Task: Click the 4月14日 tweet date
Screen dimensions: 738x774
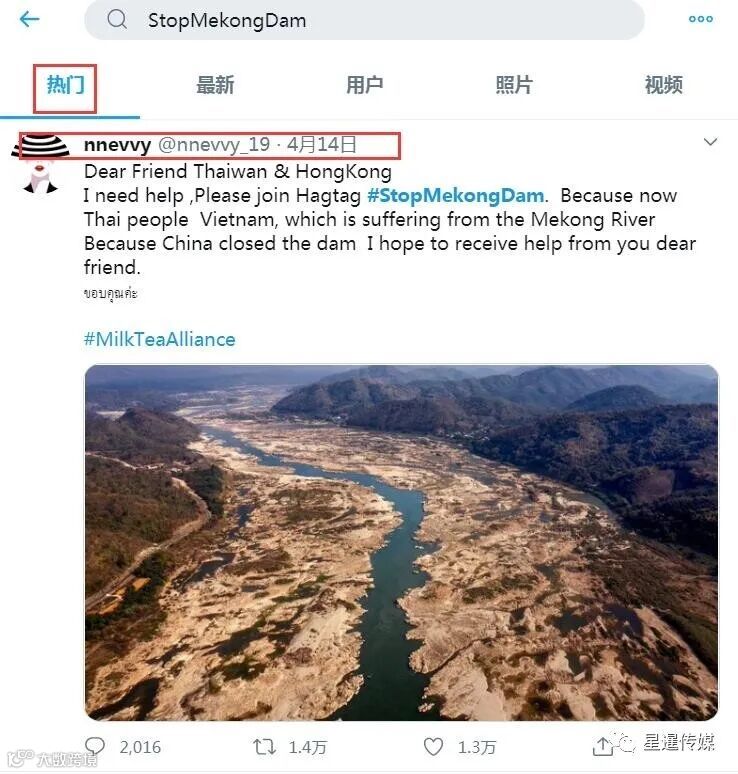Action: click(x=321, y=145)
